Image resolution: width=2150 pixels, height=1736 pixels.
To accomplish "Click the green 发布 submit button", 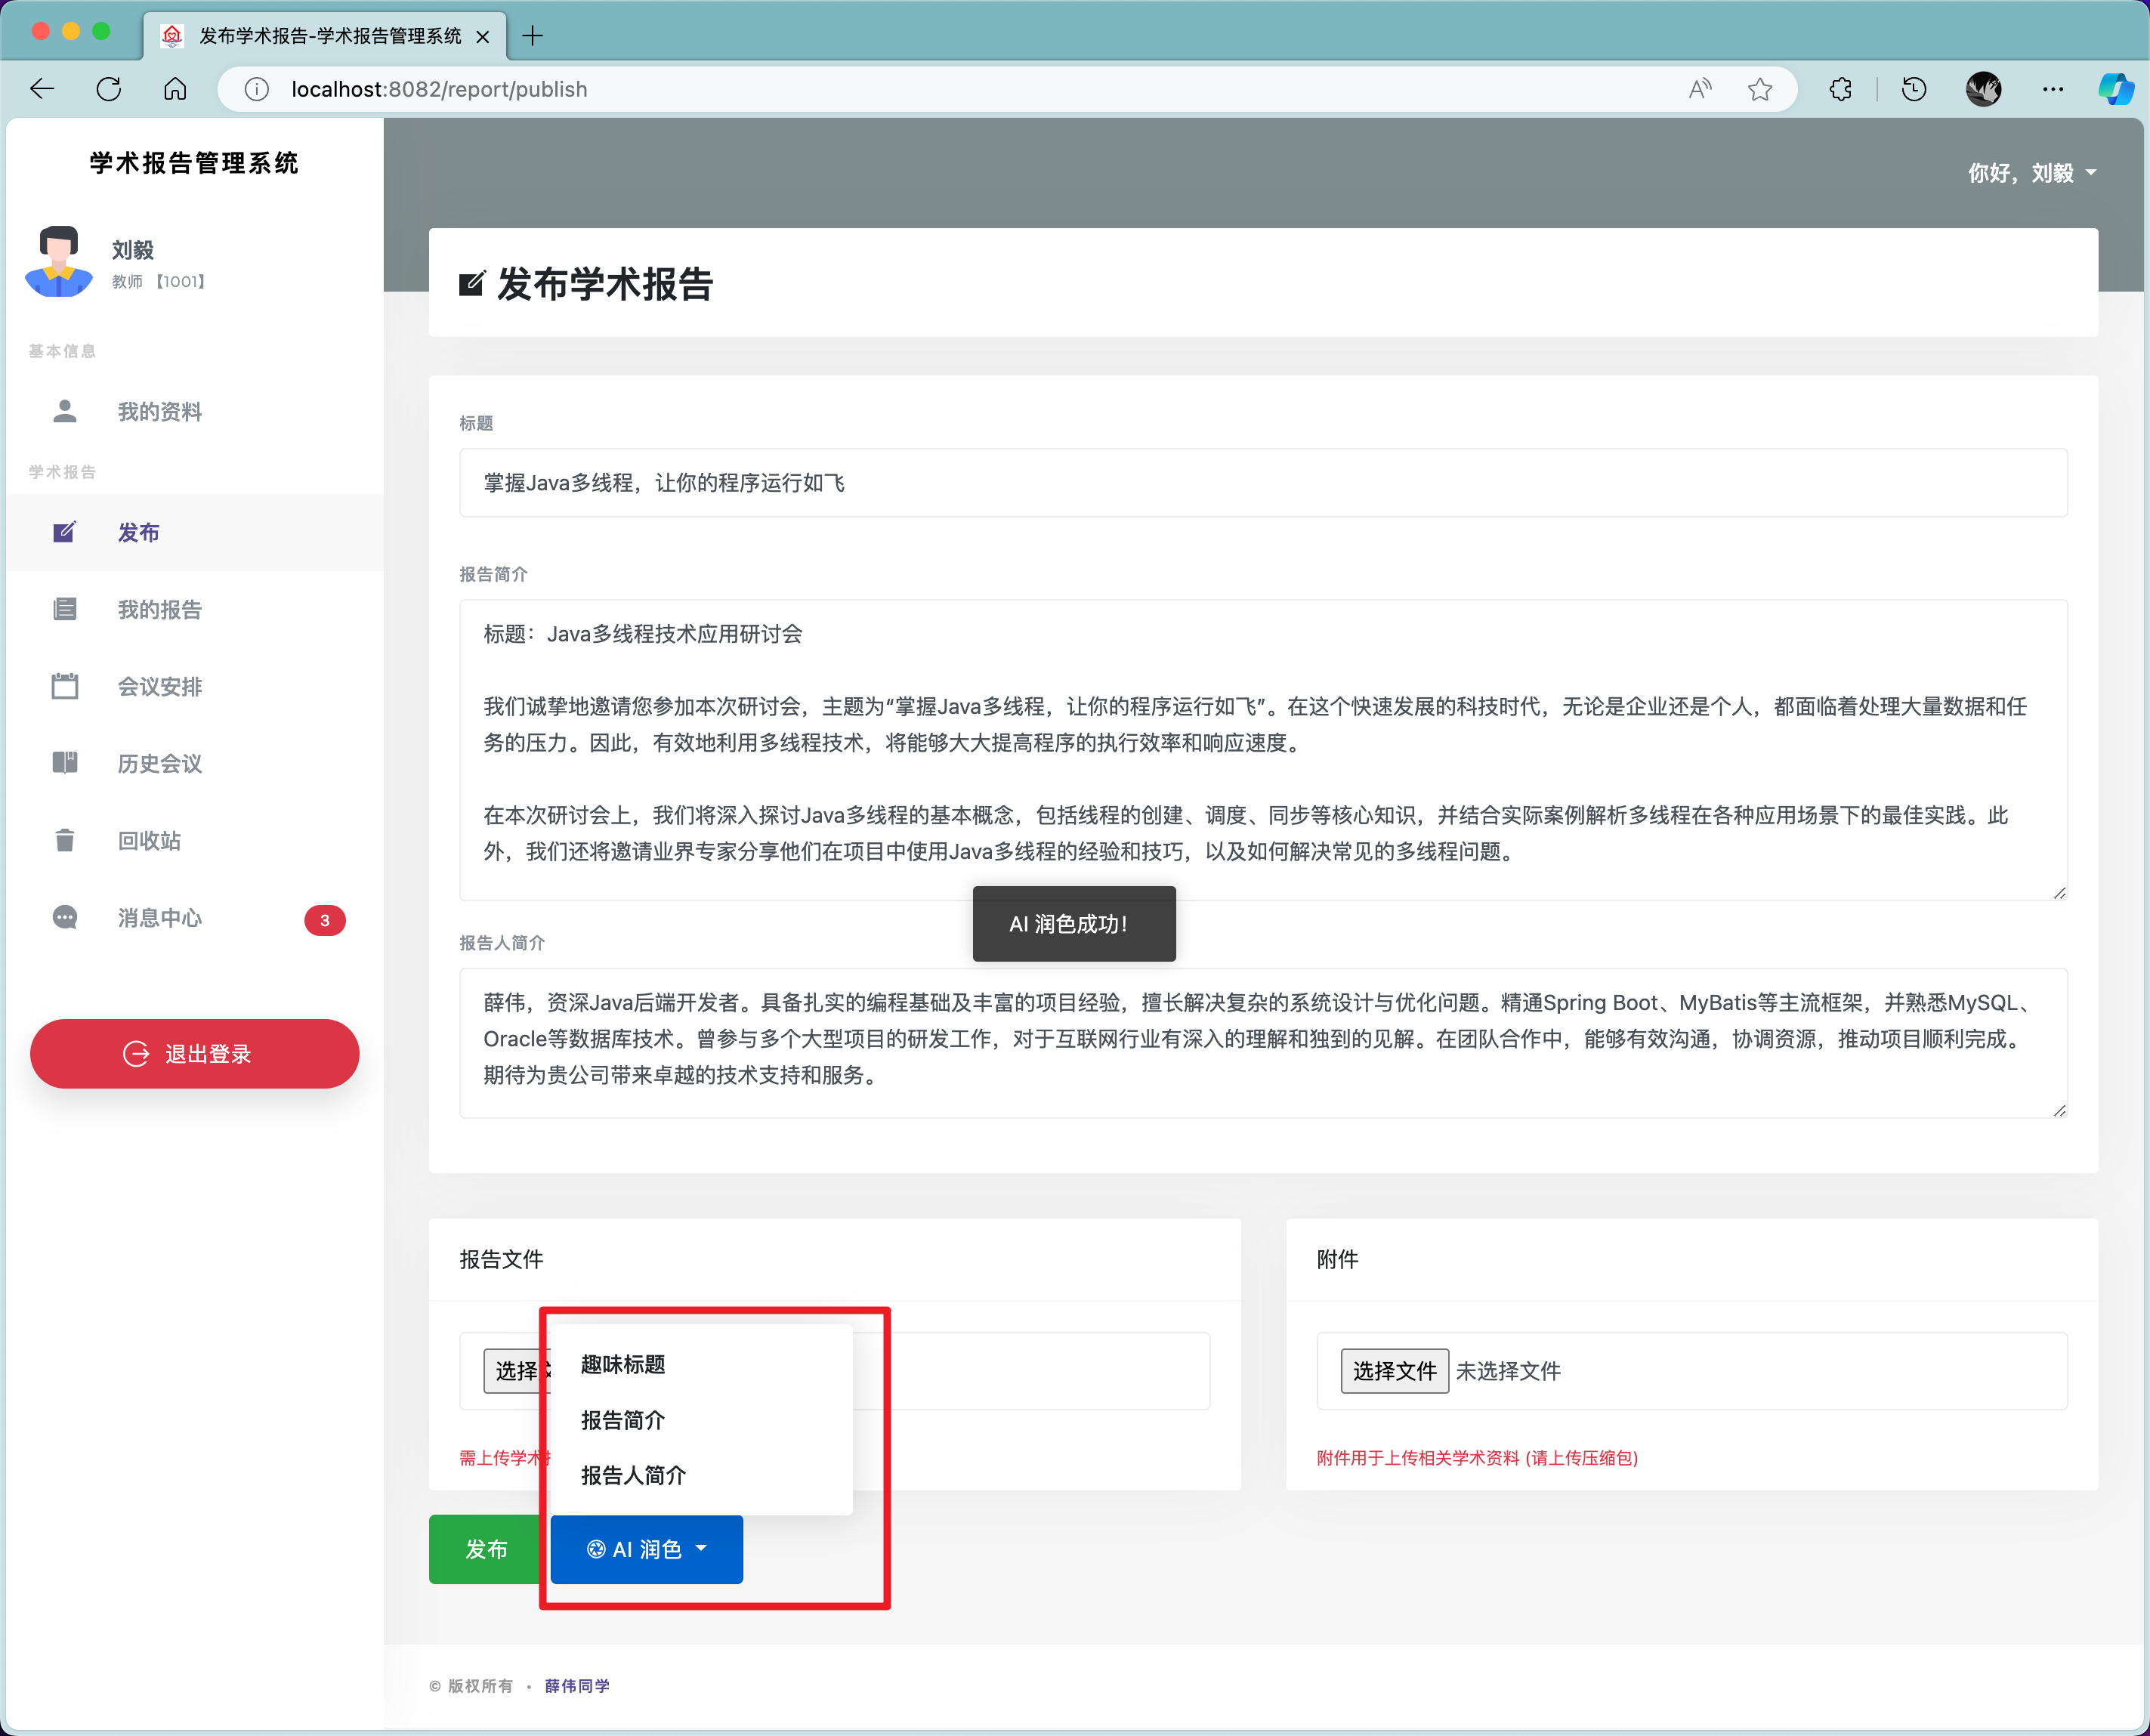I will (x=486, y=1549).
